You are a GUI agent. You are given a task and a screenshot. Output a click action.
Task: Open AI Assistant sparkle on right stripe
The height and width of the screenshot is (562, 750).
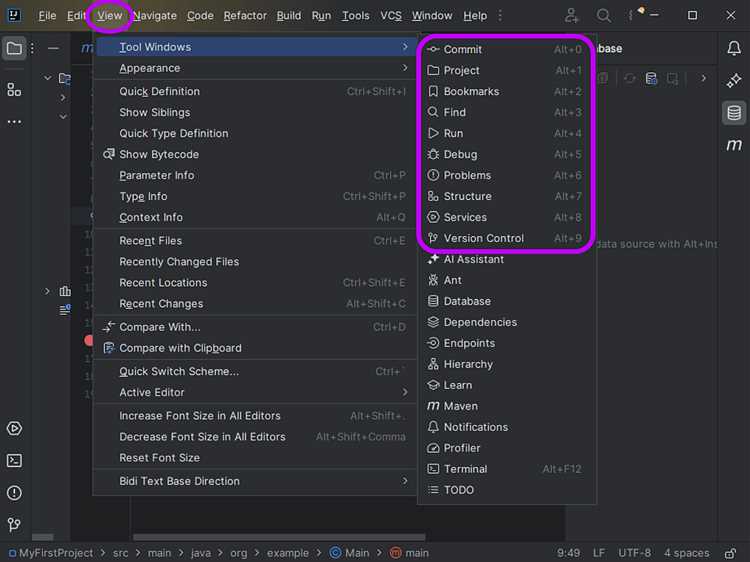coord(734,80)
